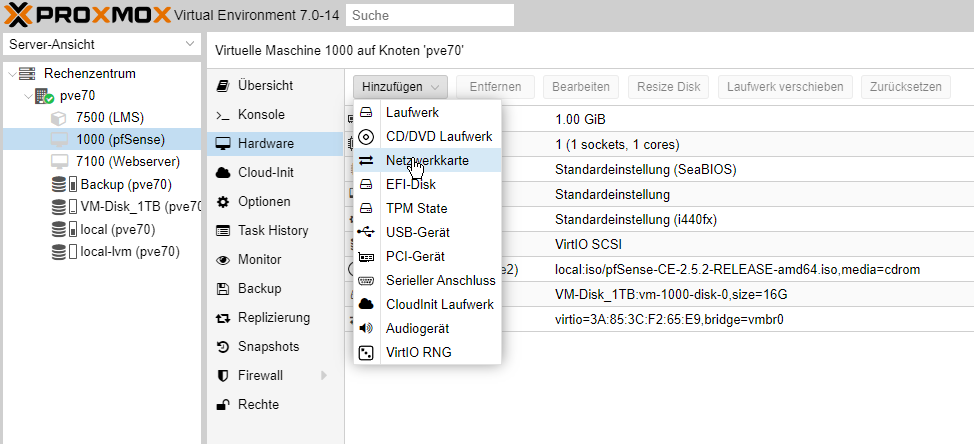Viewport: 974px width, 444px height.
Task: Click the Laufwerk verschieben button
Action: pyautogui.click(x=785, y=87)
